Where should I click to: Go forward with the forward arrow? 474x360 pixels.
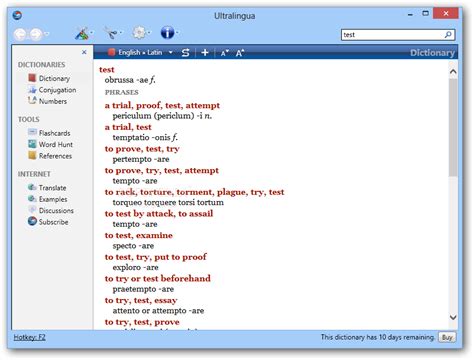click(36, 34)
